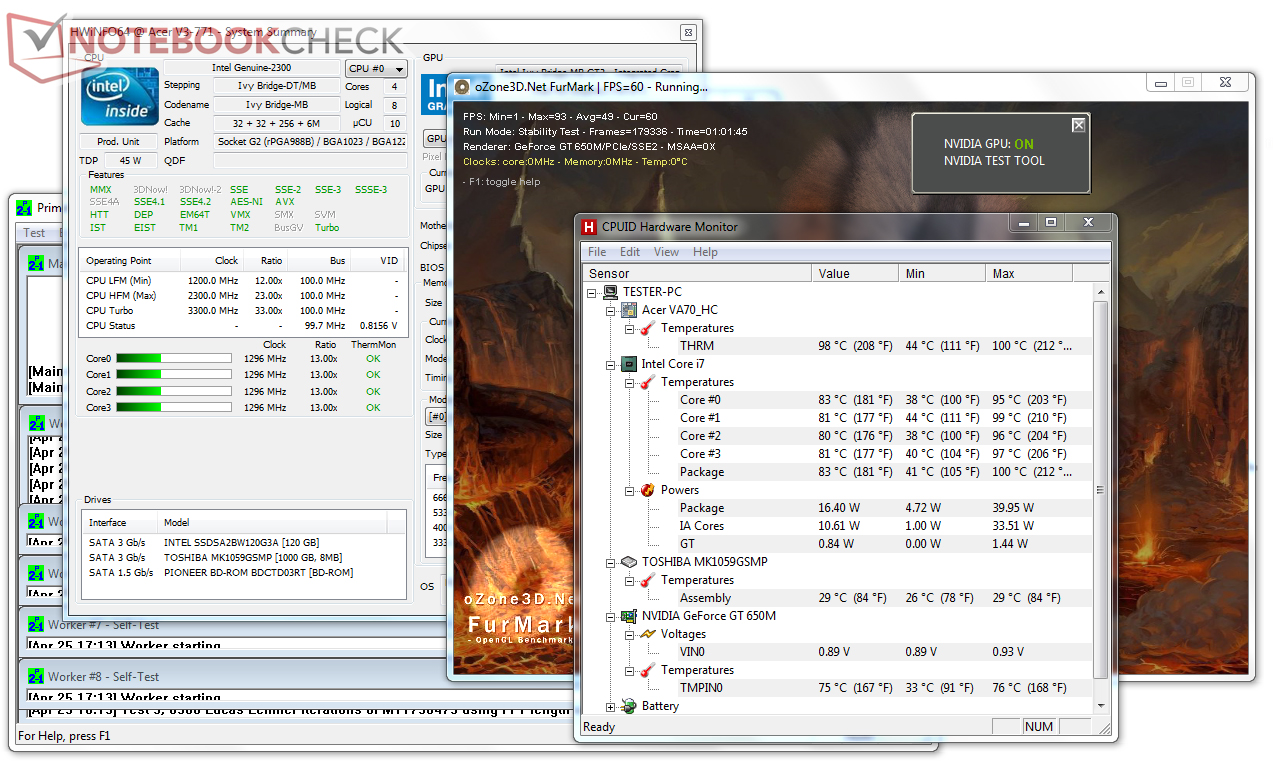Close the NVIDIA test tool overlay
This screenshot has height=764, width=1273.
pyautogui.click(x=1078, y=126)
